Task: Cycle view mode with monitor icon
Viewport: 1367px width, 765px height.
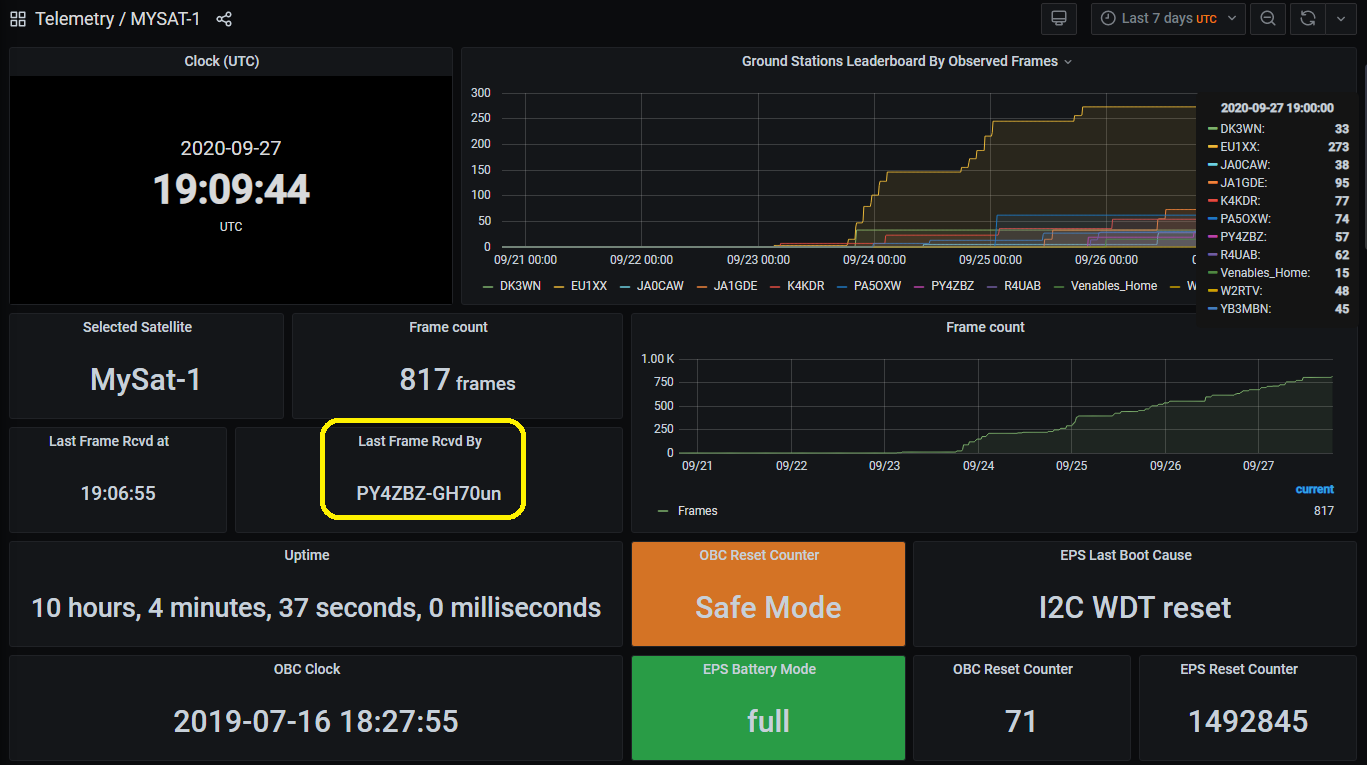Action: point(1060,18)
